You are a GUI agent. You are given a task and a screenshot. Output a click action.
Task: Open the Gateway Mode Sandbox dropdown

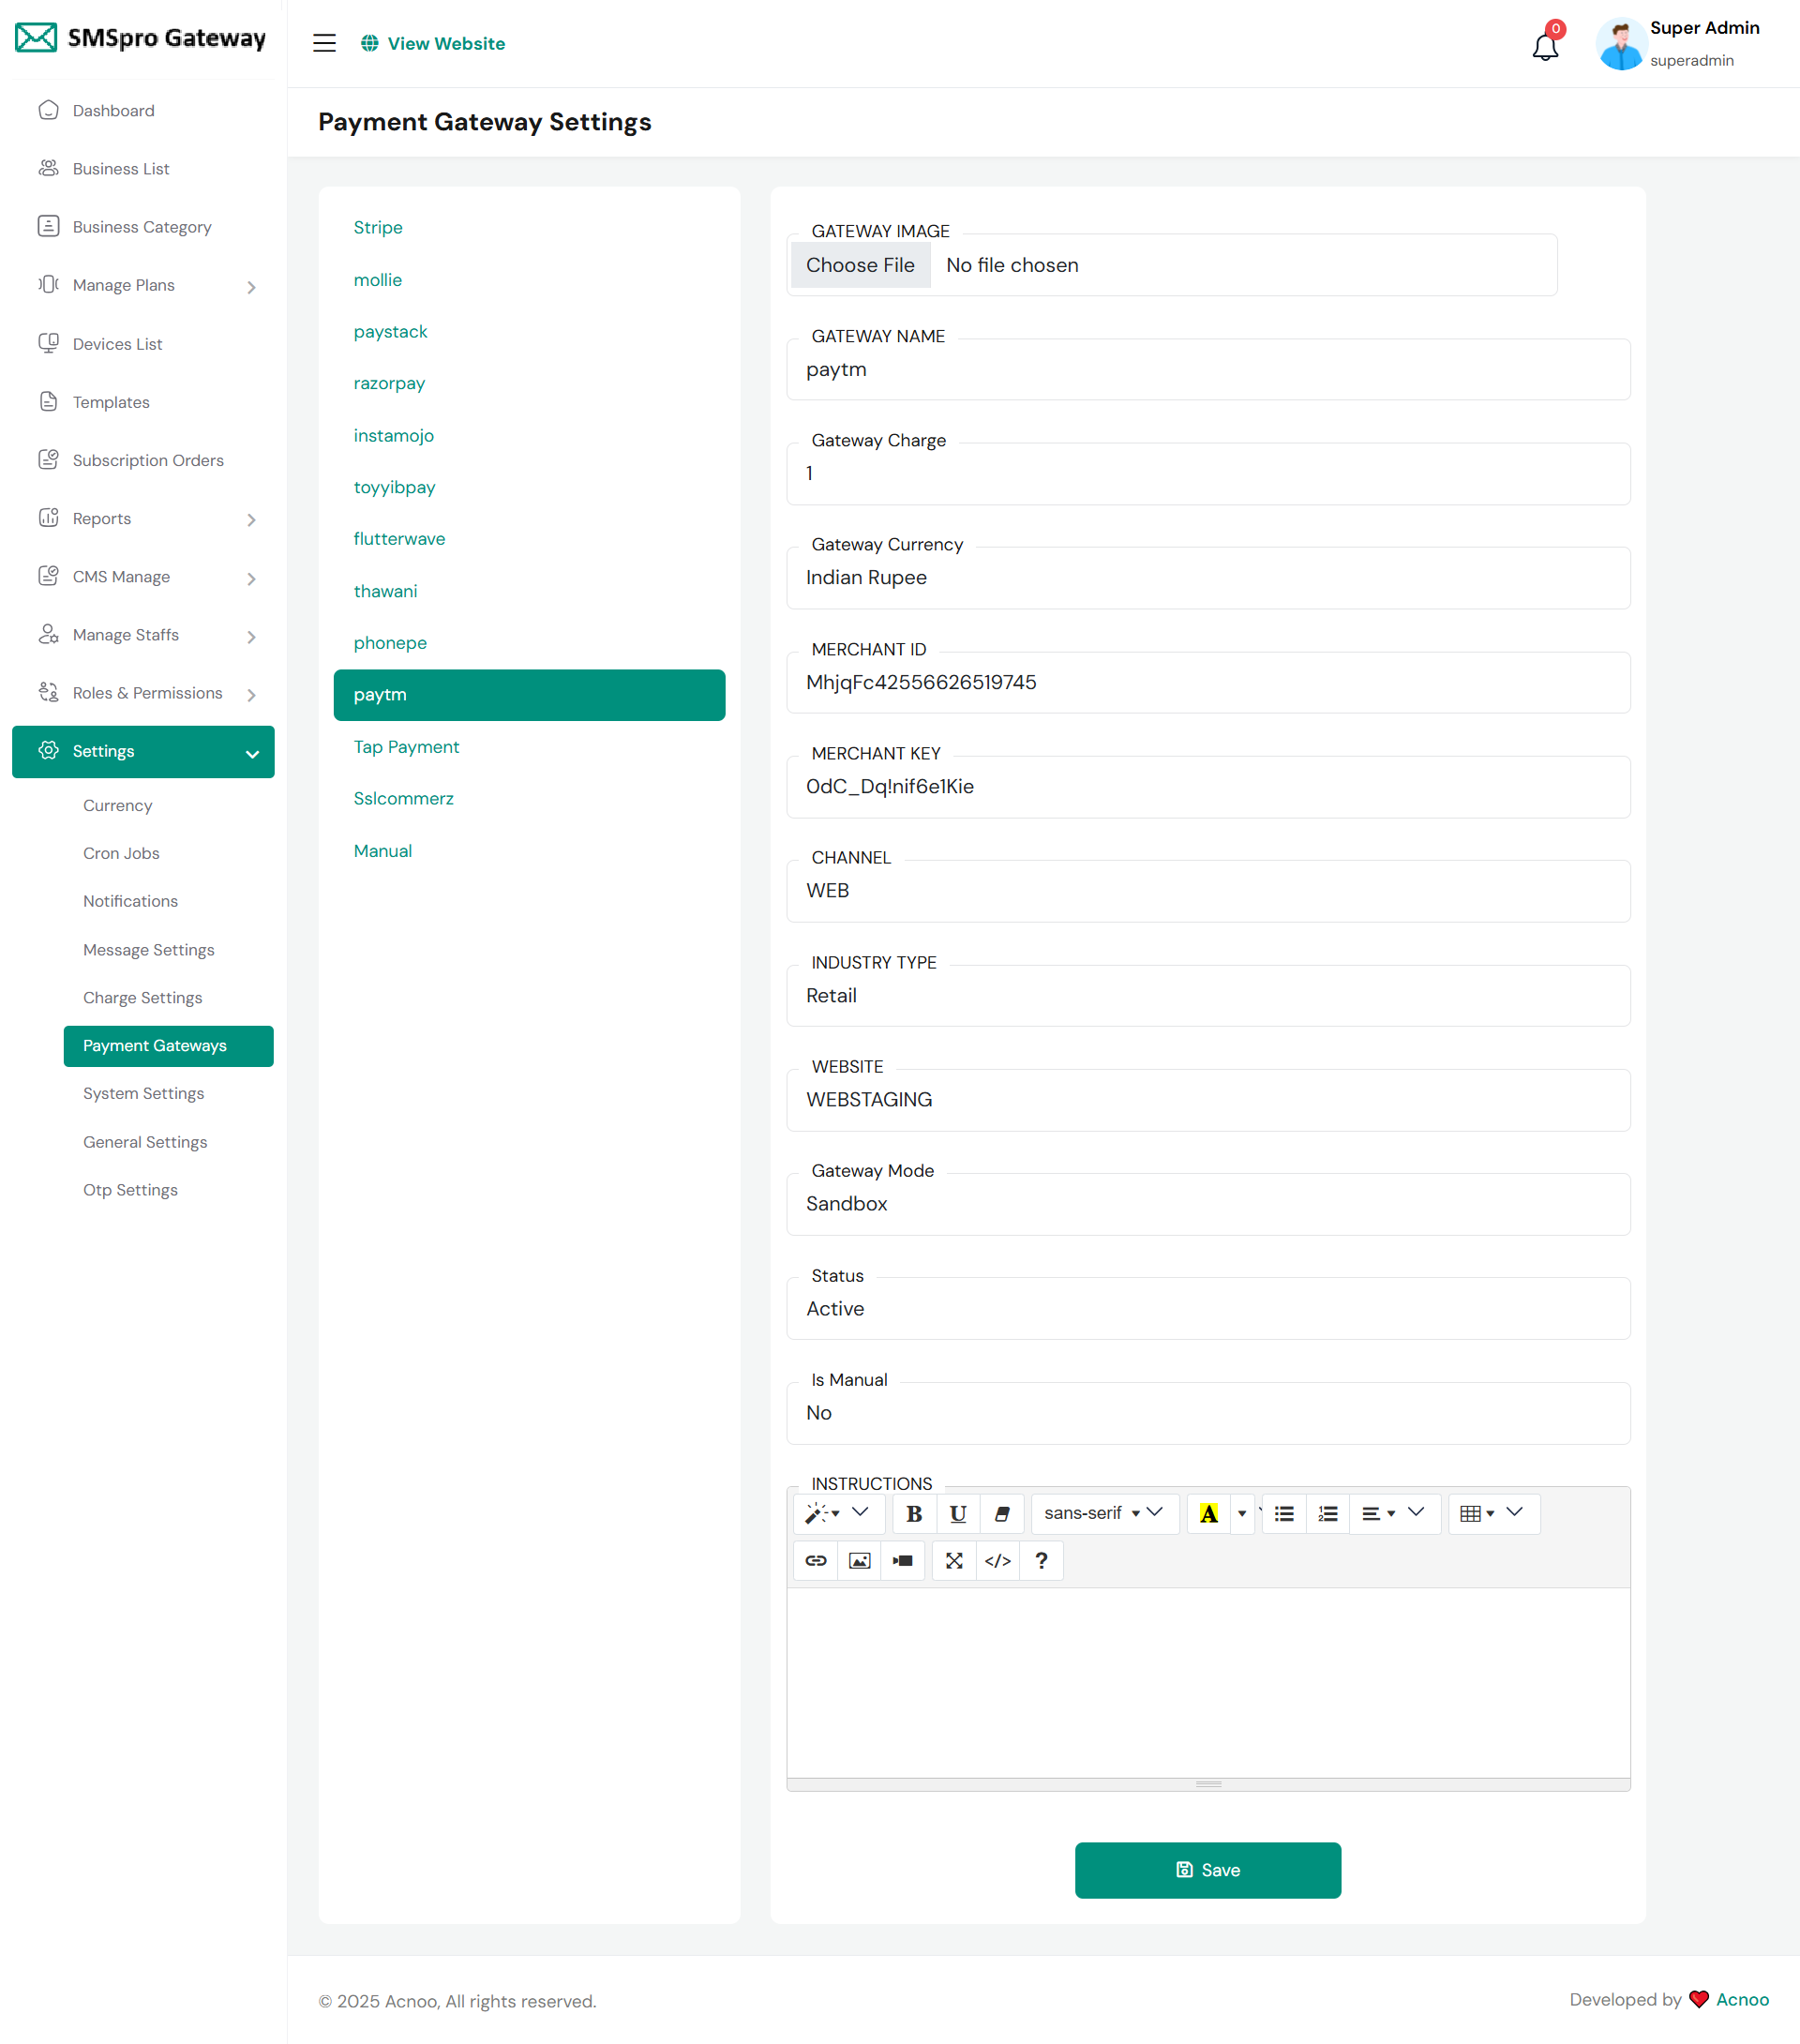pyautogui.click(x=1207, y=1204)
